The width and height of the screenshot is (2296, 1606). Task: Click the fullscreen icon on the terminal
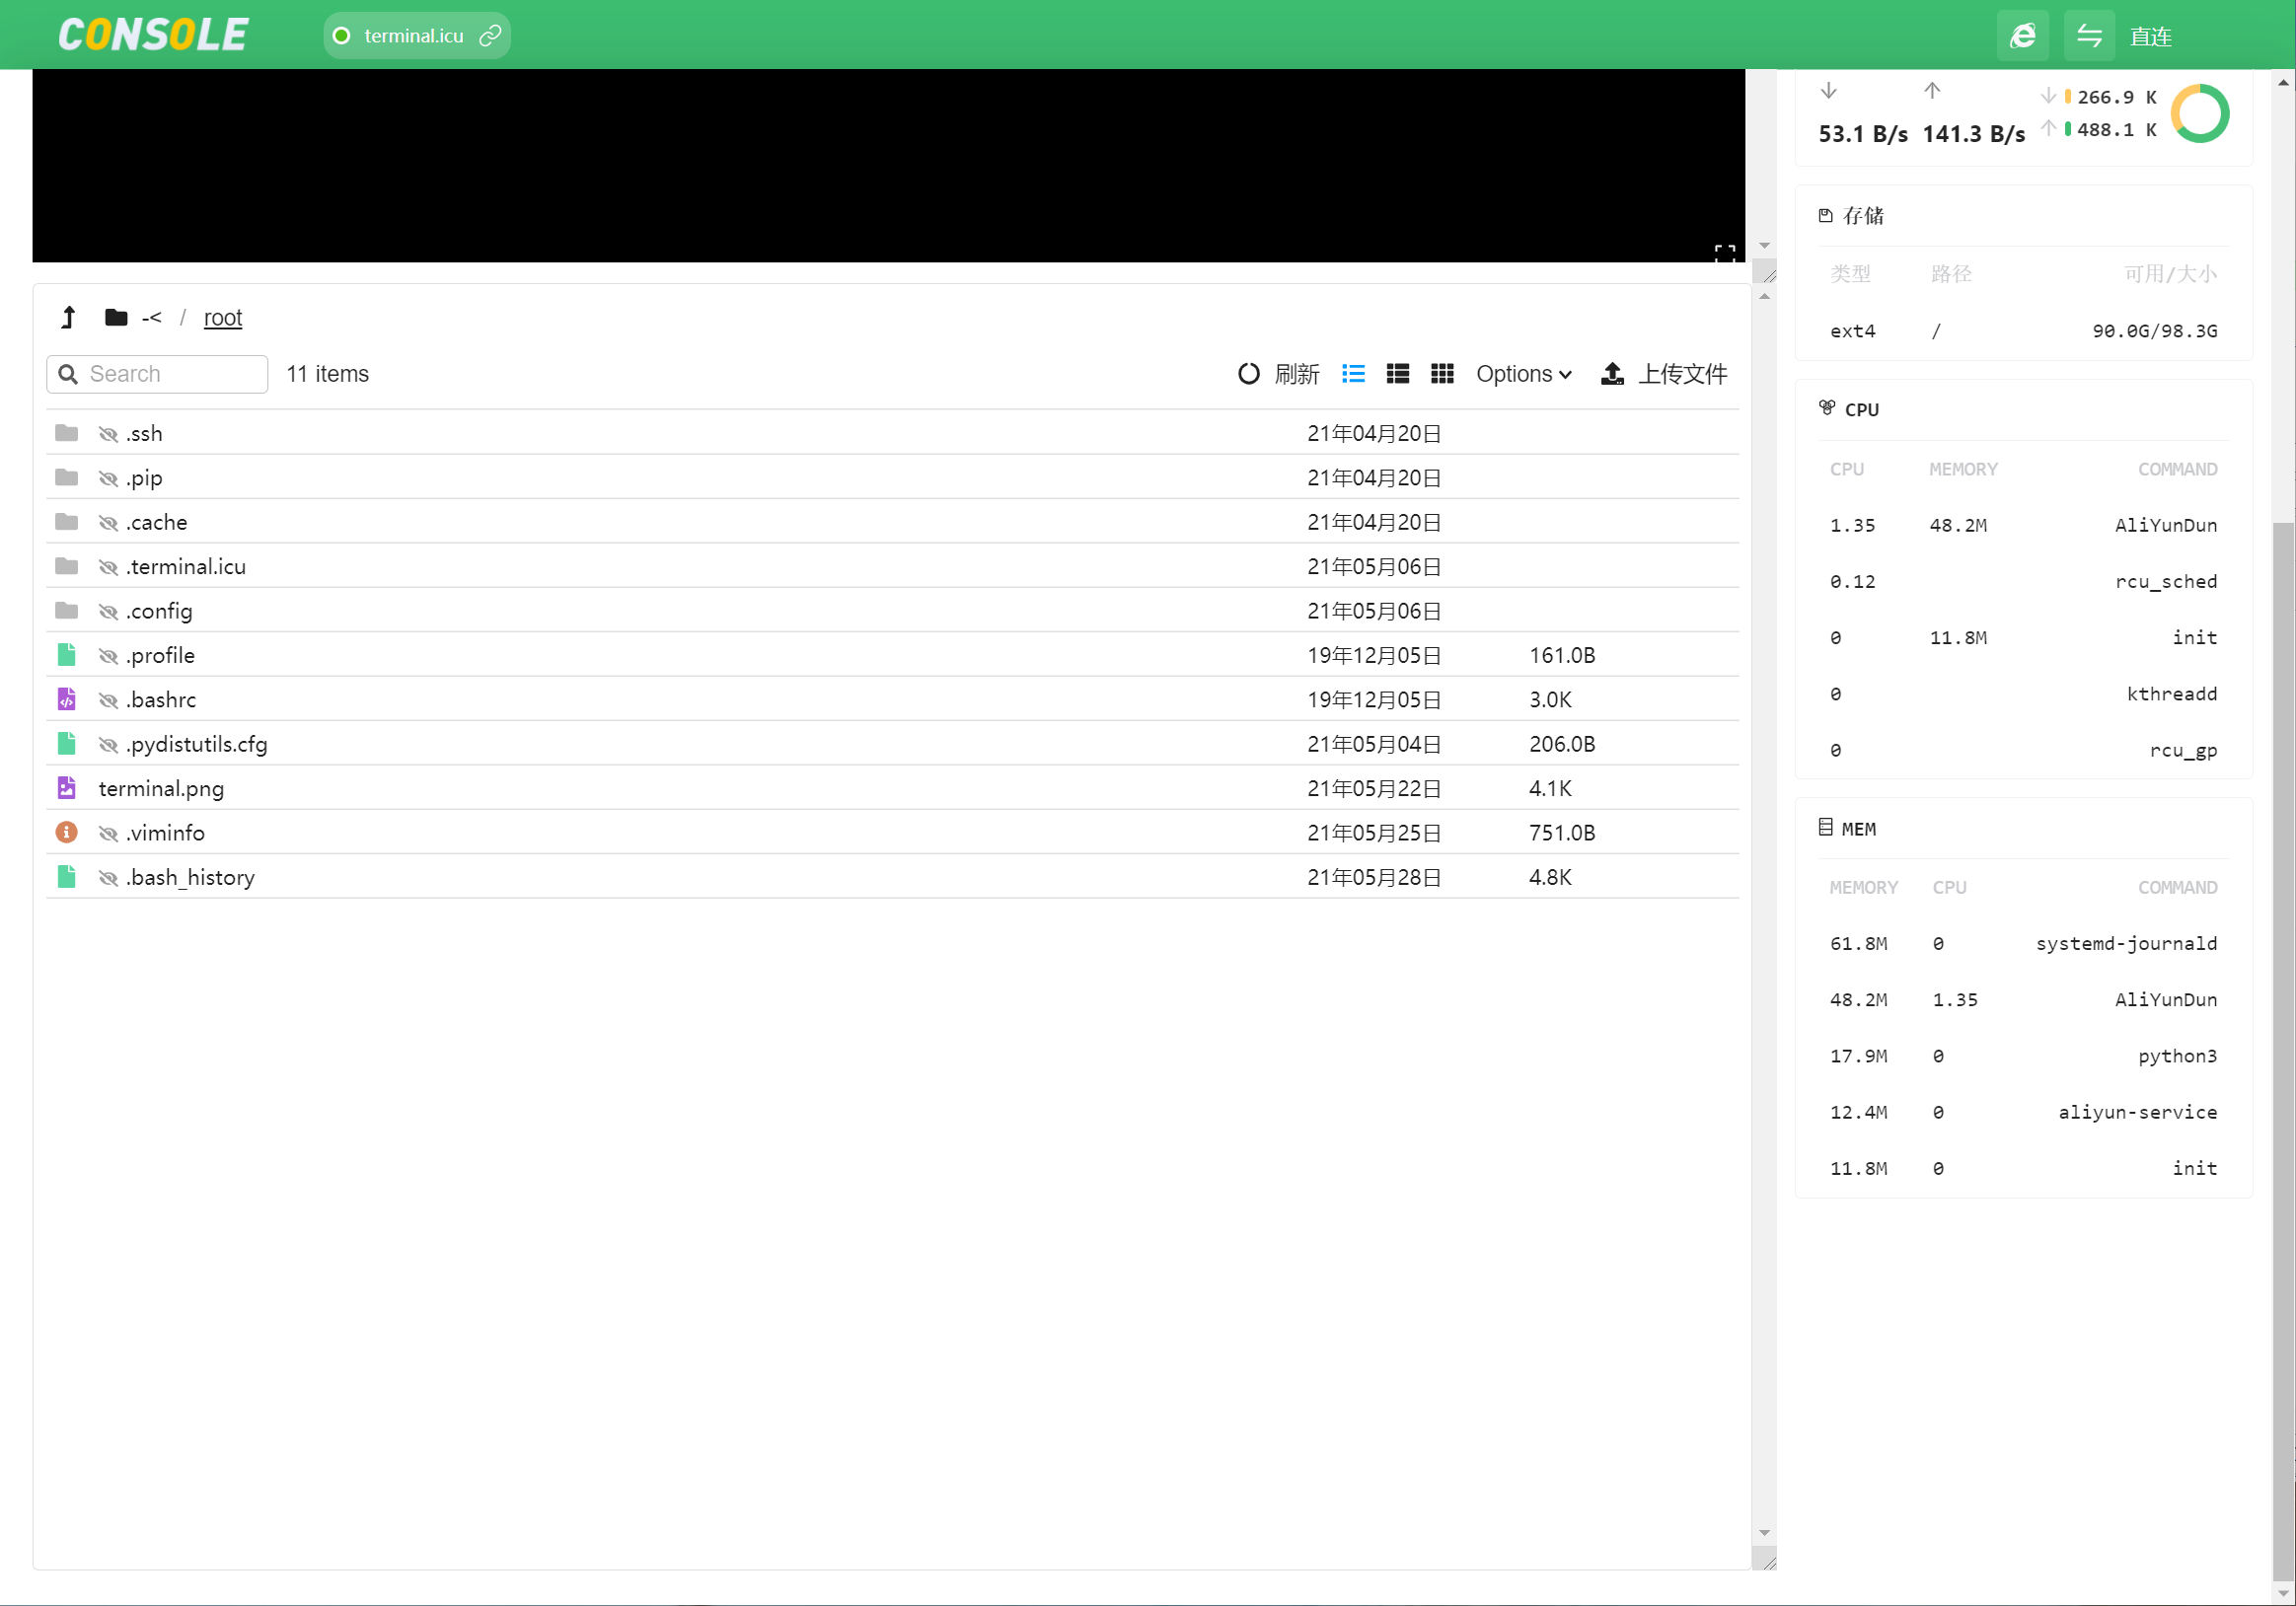point(1725,253)
